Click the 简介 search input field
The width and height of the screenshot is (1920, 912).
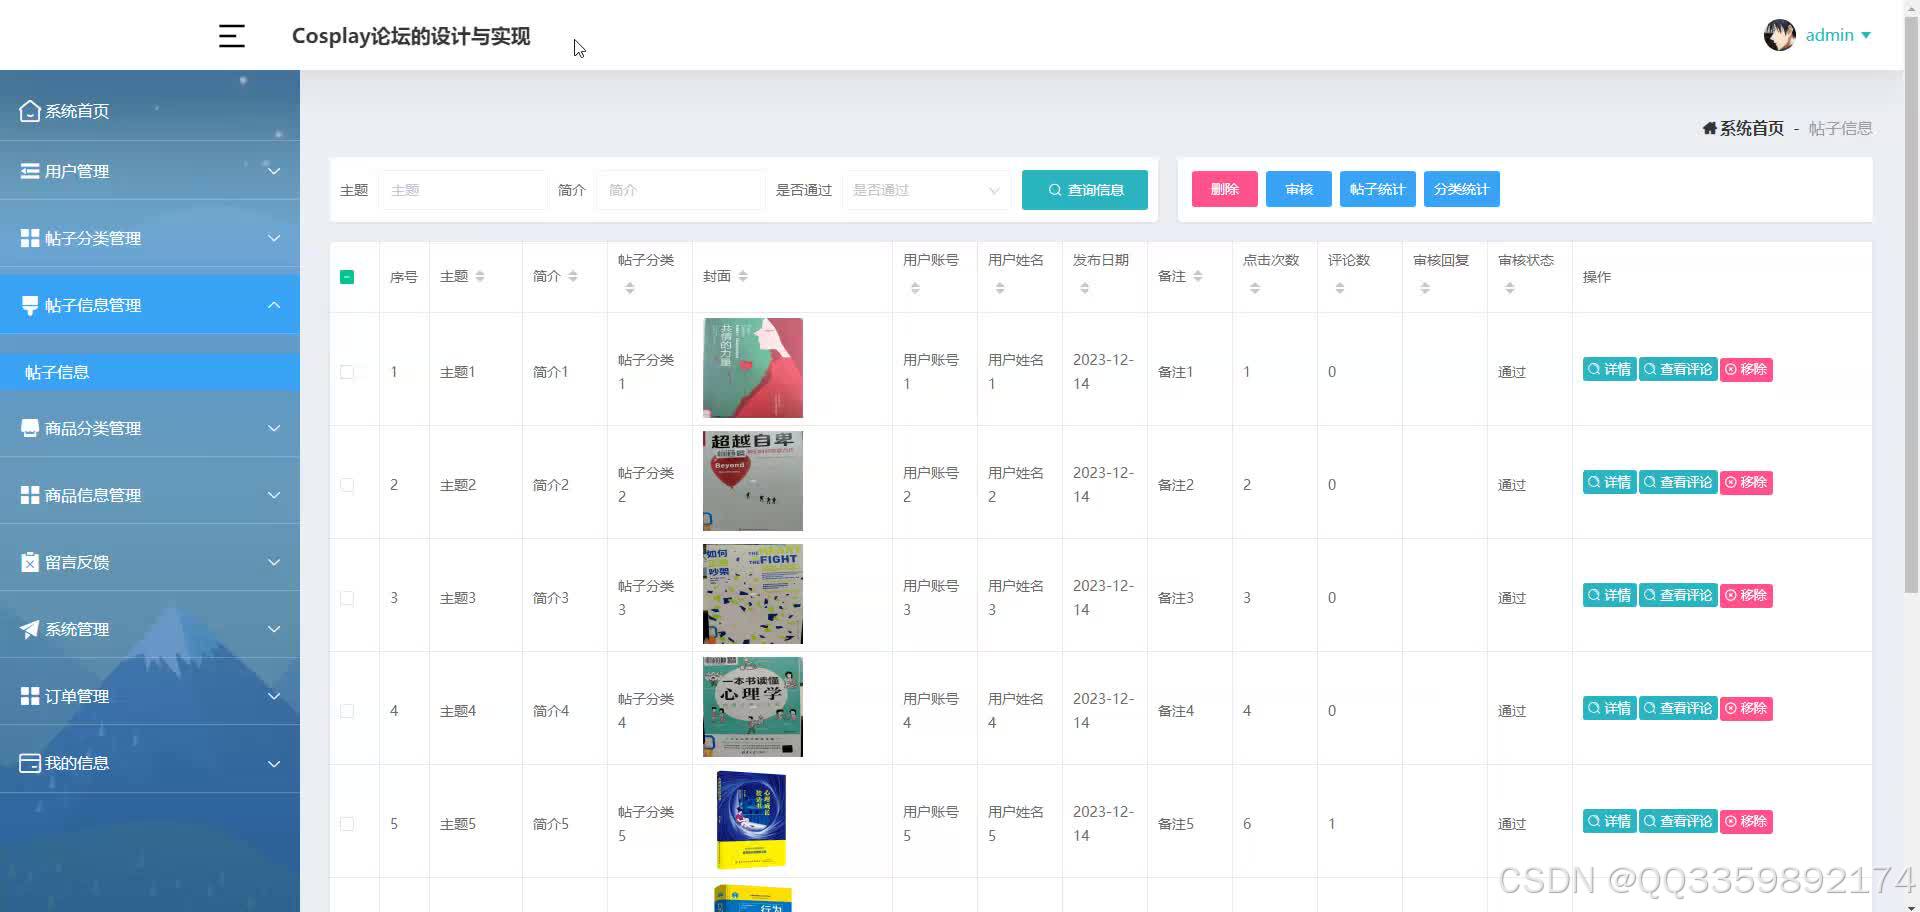pos(681,190)
